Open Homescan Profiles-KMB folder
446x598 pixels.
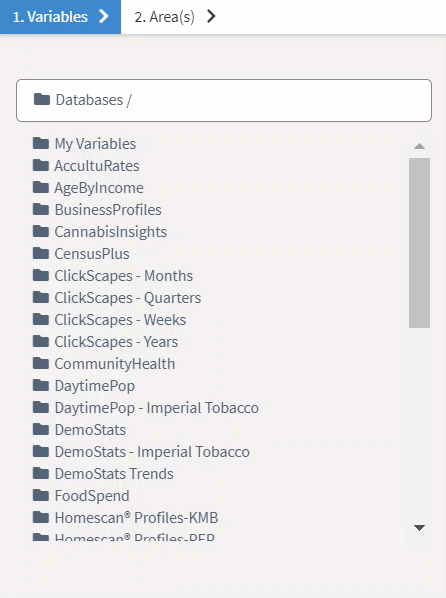[x=136, y=518]
